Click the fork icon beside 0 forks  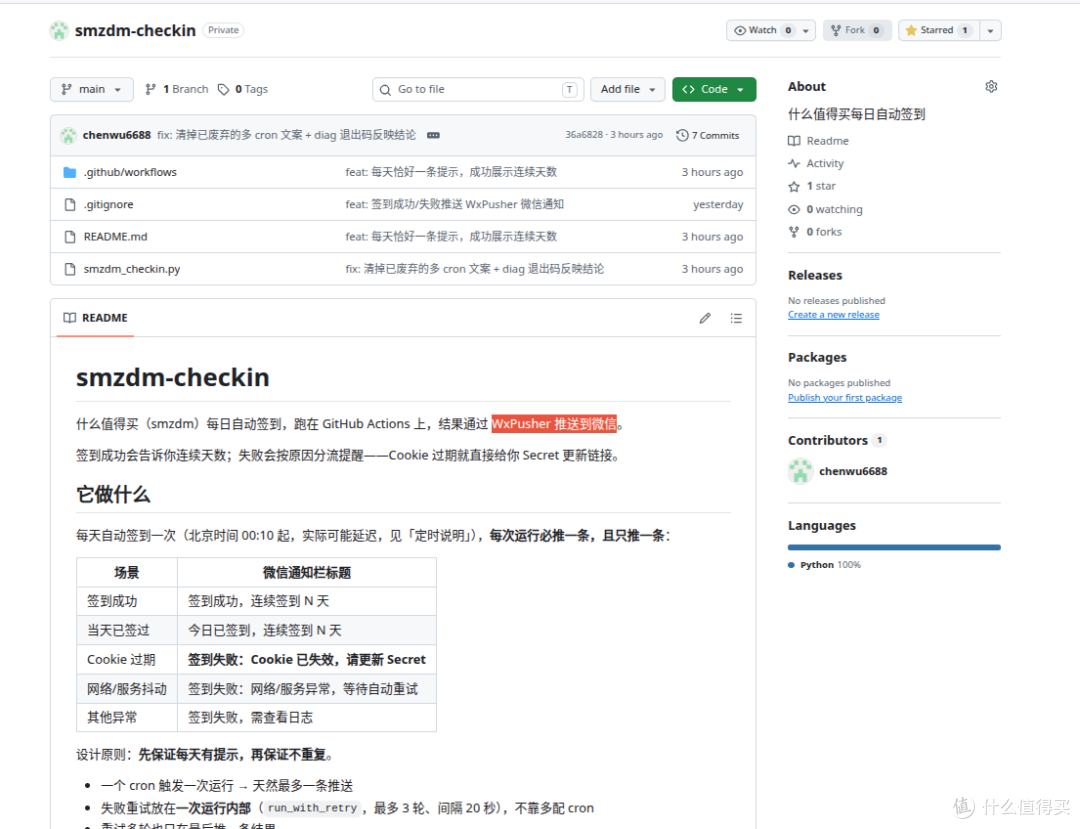pos(794,232)
